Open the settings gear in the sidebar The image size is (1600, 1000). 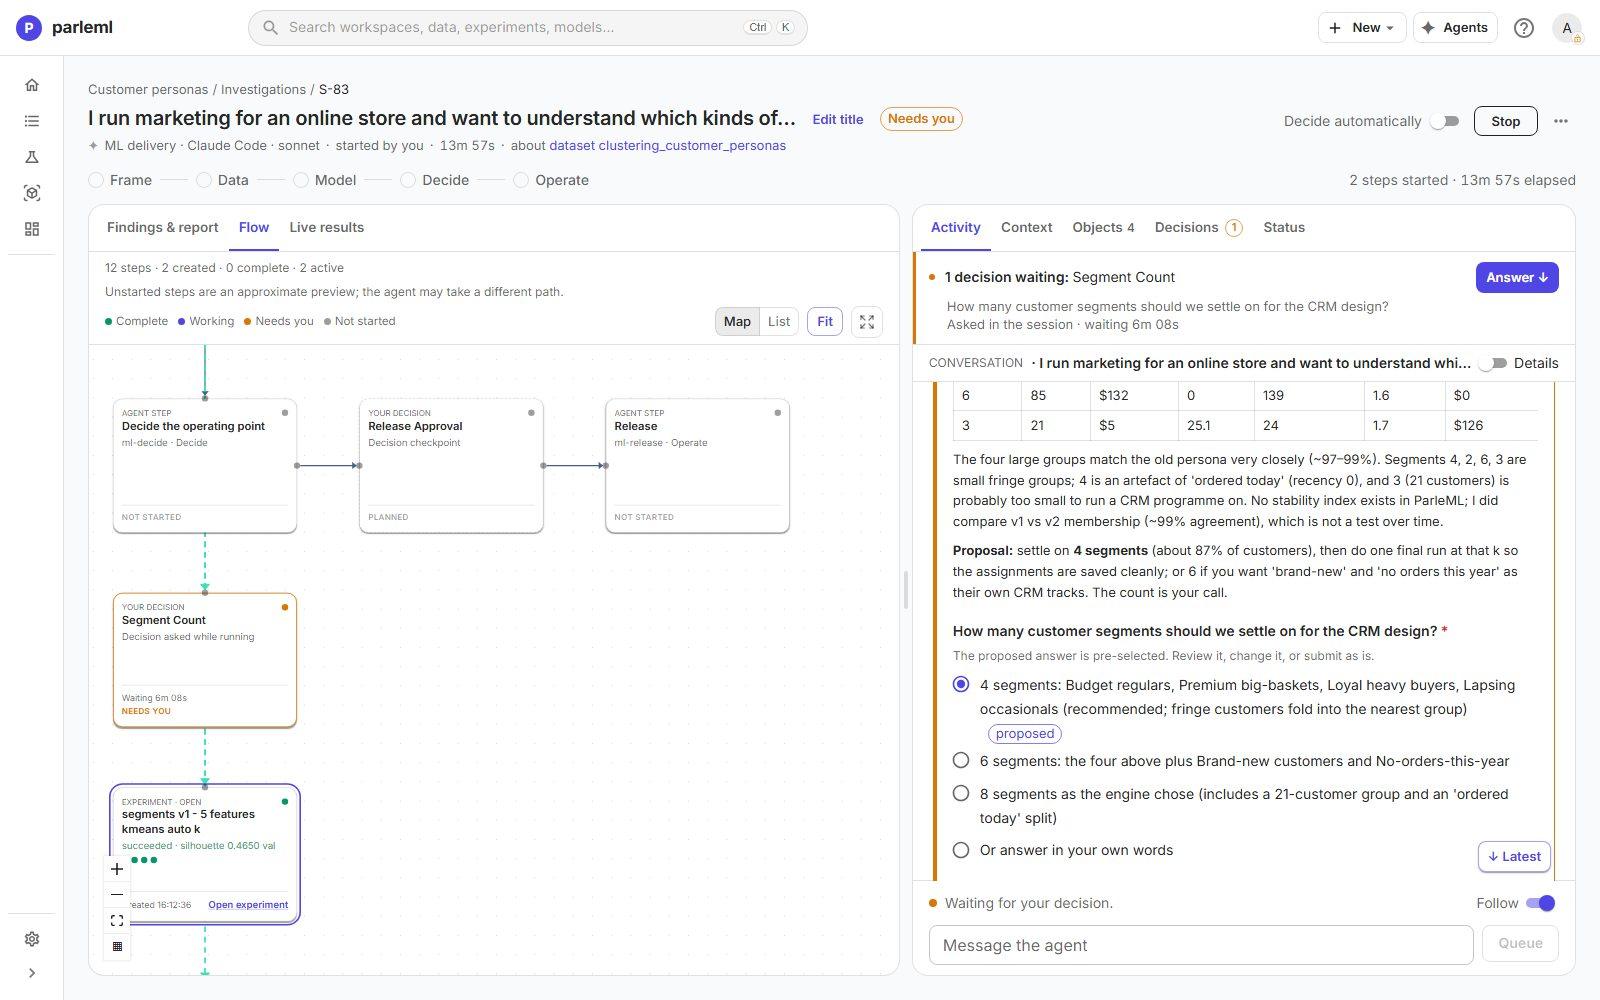point(32,939)
